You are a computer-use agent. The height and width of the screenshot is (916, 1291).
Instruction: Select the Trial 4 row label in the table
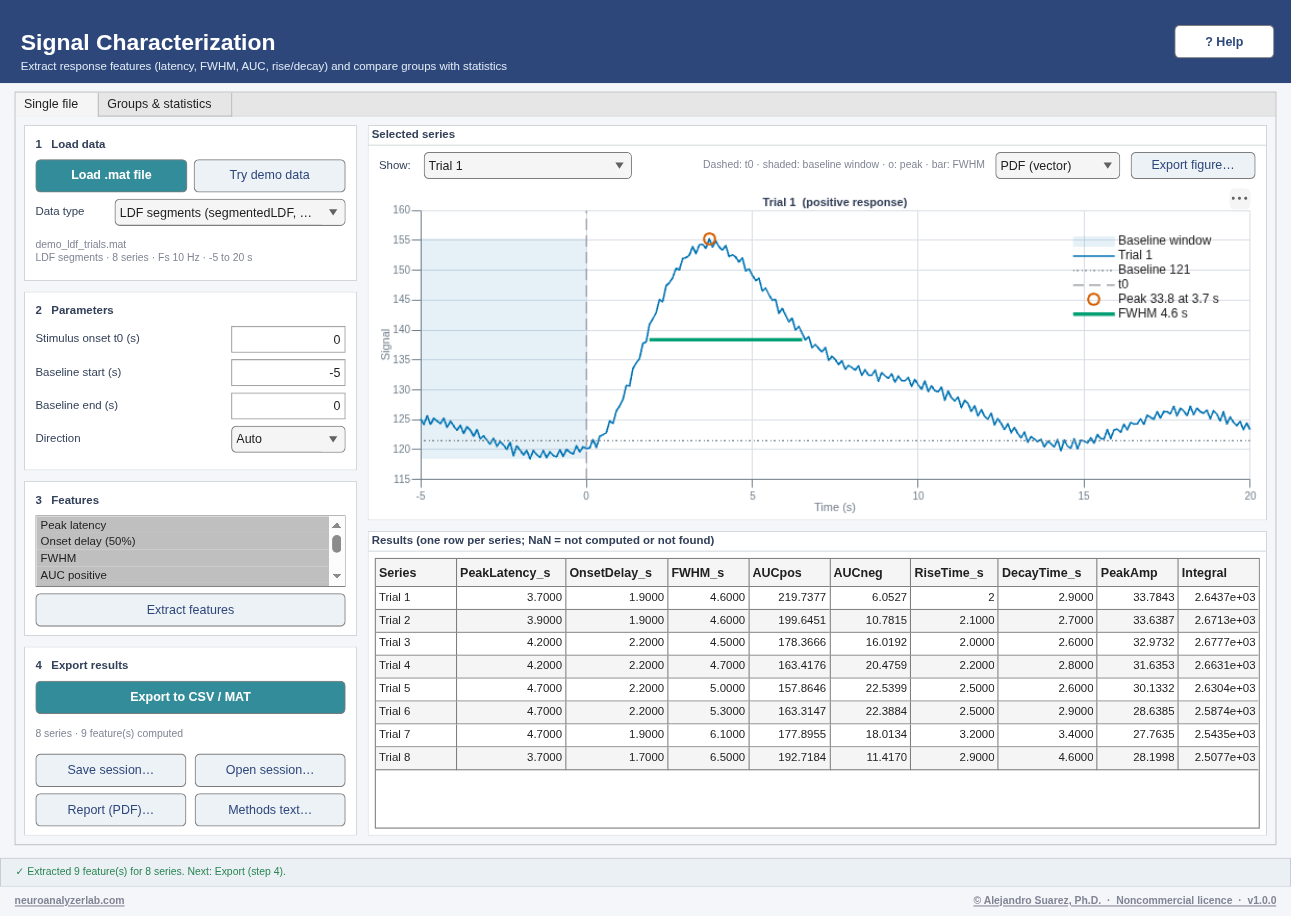click(416, 666)
